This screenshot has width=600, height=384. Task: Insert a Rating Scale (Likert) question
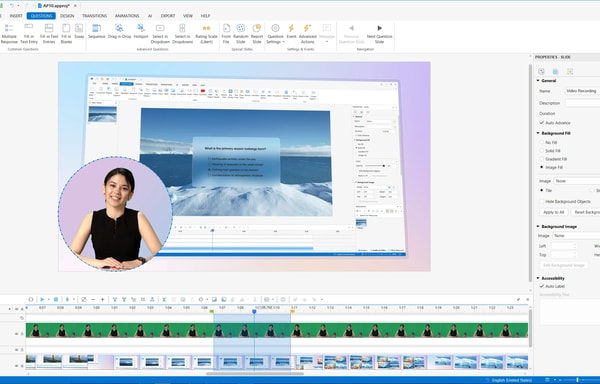(x=206, y=34)
